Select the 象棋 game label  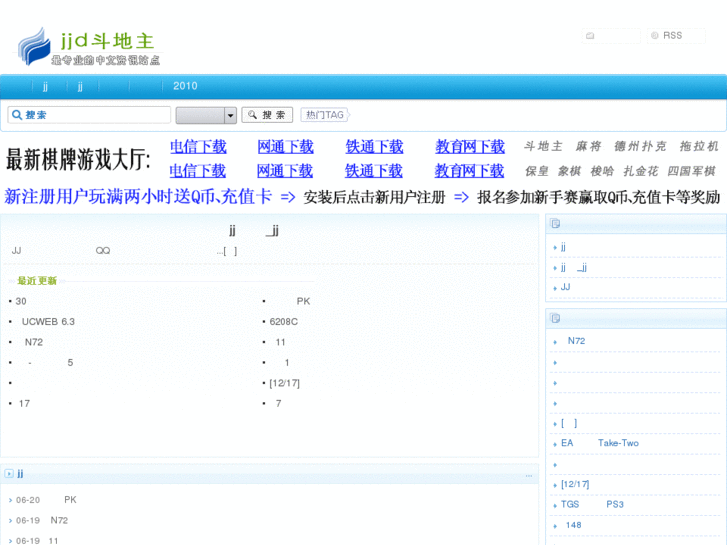click(x=569, y=171)
